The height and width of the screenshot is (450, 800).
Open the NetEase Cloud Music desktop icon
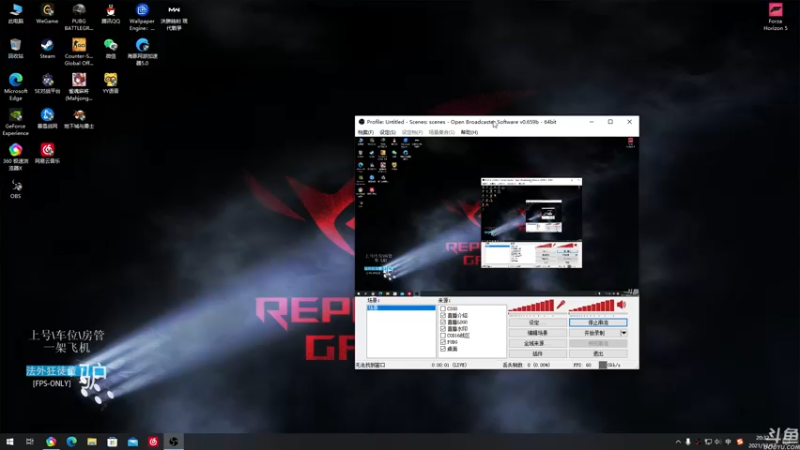click(47, 154)
